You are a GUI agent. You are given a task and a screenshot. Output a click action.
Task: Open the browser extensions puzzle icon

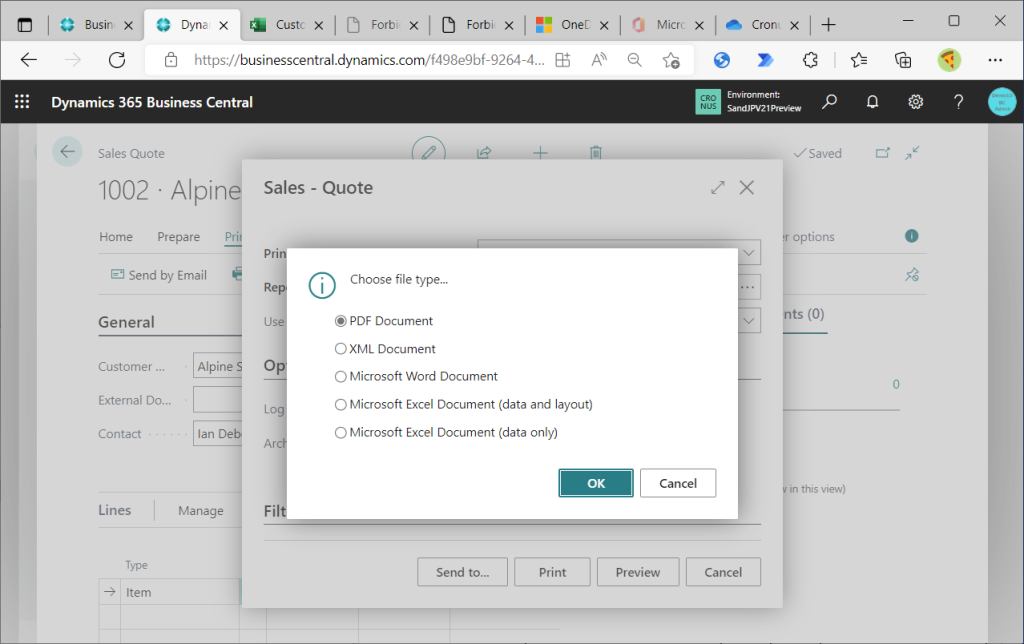point(810,60)
